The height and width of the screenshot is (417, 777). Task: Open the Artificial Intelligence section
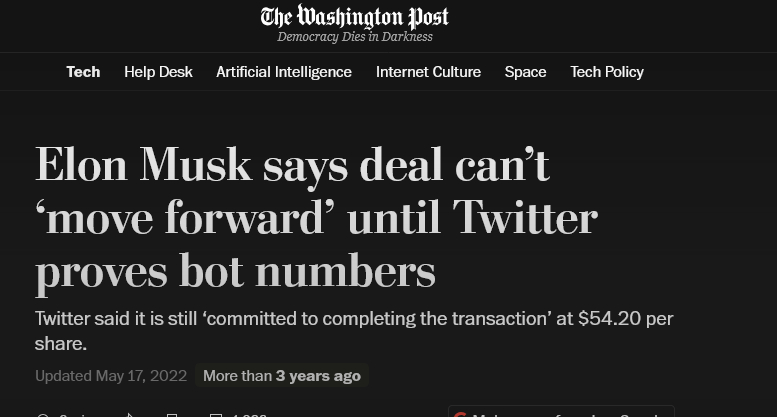coord(284,72)
